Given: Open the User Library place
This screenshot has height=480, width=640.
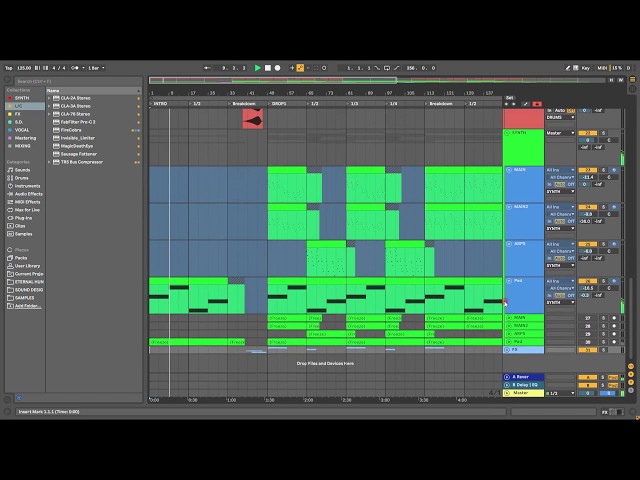Looking at the screenshot, I should coord(27,266).
